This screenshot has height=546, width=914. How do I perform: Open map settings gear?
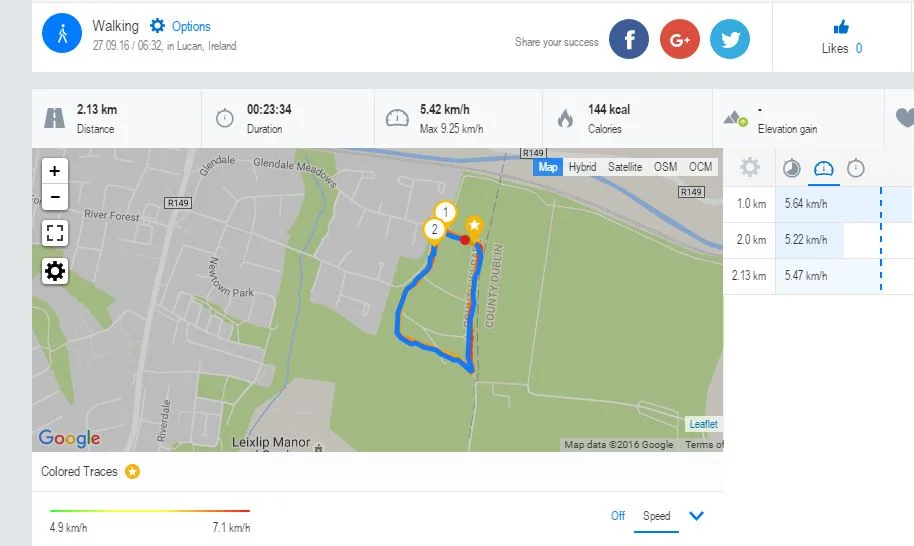(x=55, y=270)
